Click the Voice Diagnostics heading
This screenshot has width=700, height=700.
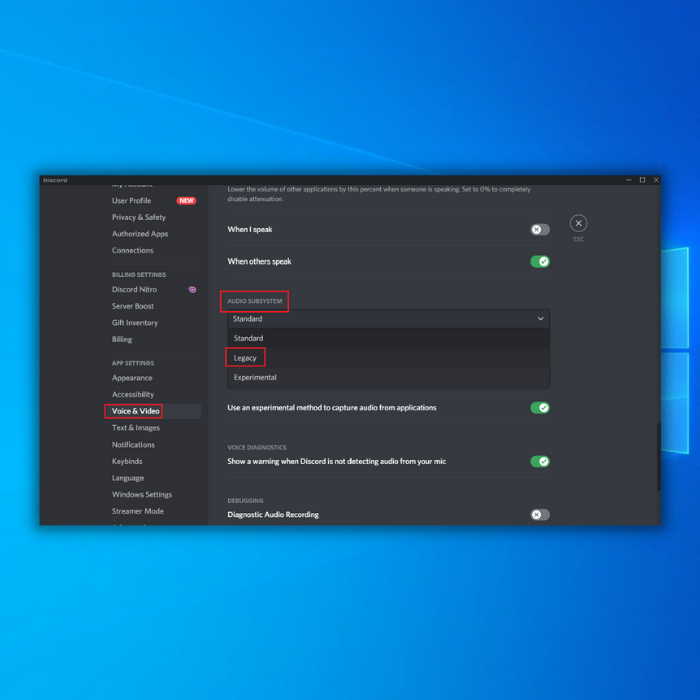(257, 447)
